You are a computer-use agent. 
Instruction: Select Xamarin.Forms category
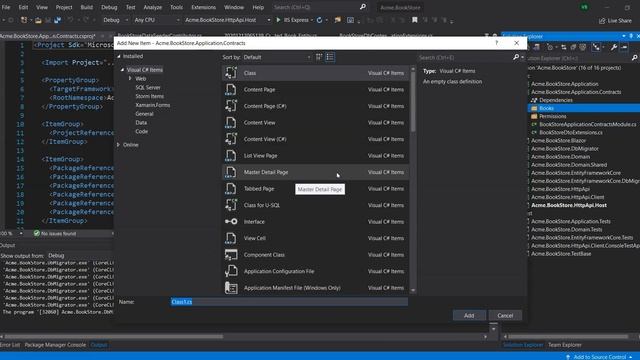pyautogui.click(x=153, y=105)
